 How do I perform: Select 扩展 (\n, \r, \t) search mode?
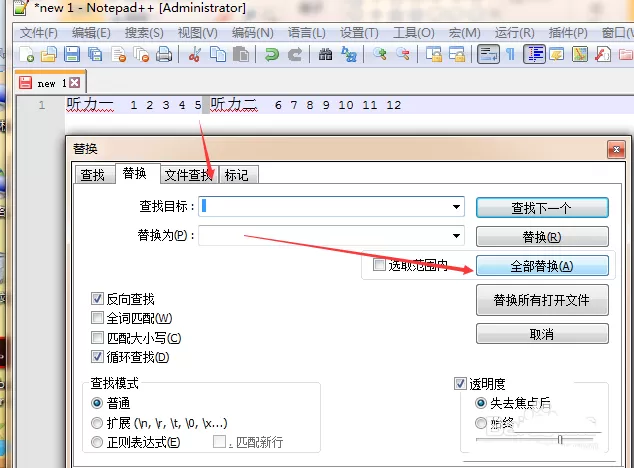[x=97, y=423]
